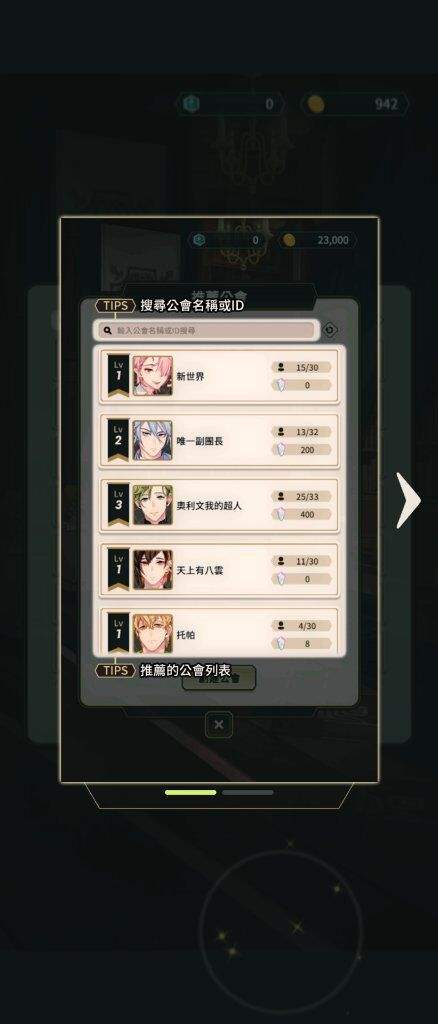This screenshot has height=1024, width=438.
Task: Close the recommended guild dialog with X
Action: point(219,724)
